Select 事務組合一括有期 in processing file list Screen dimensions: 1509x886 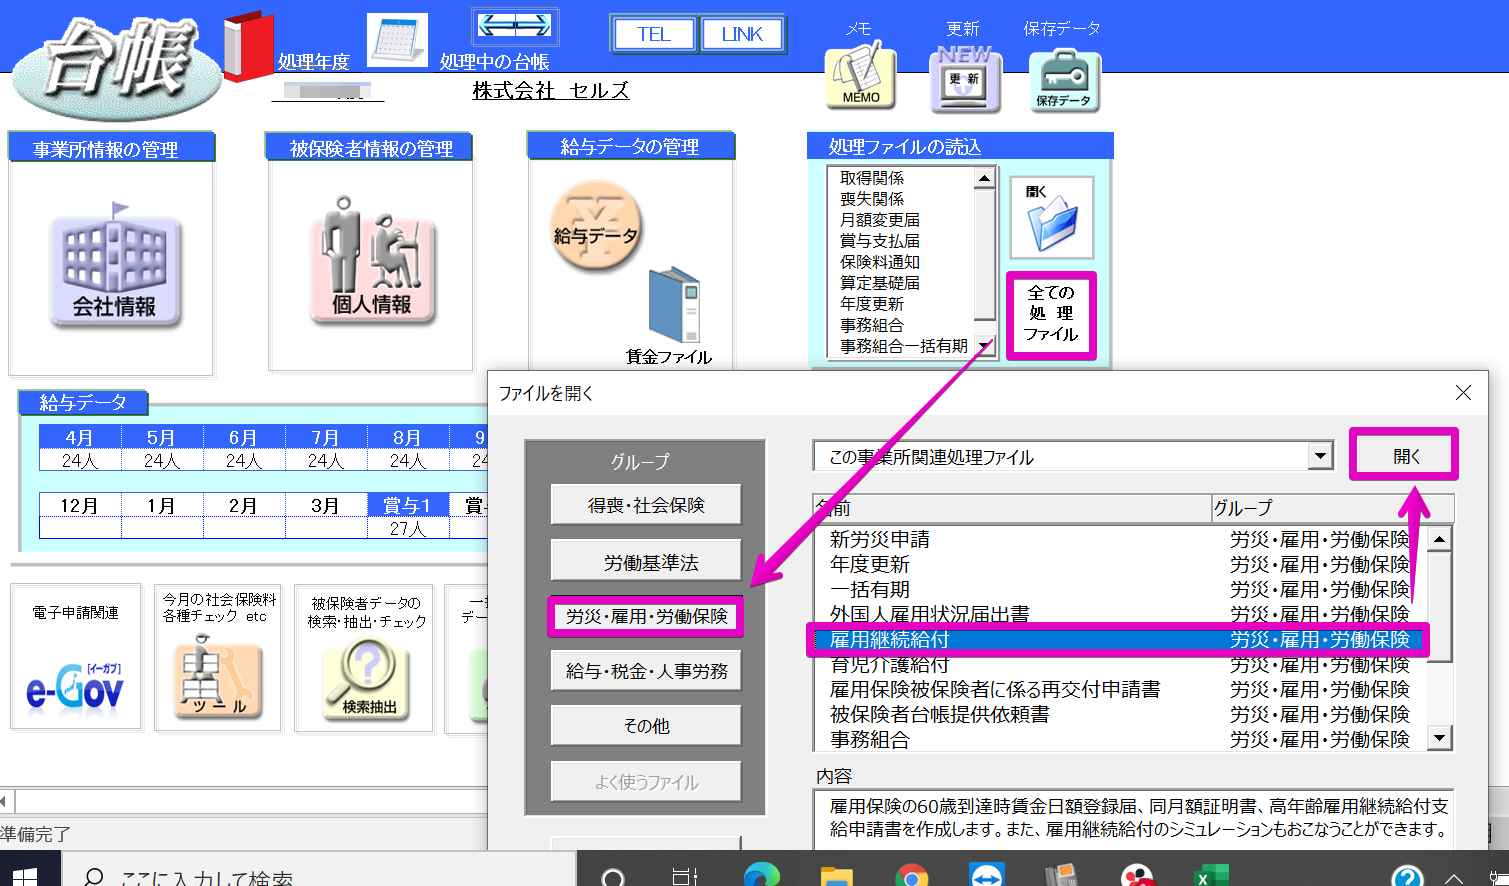pyautogui.click(x=903, y=345)
